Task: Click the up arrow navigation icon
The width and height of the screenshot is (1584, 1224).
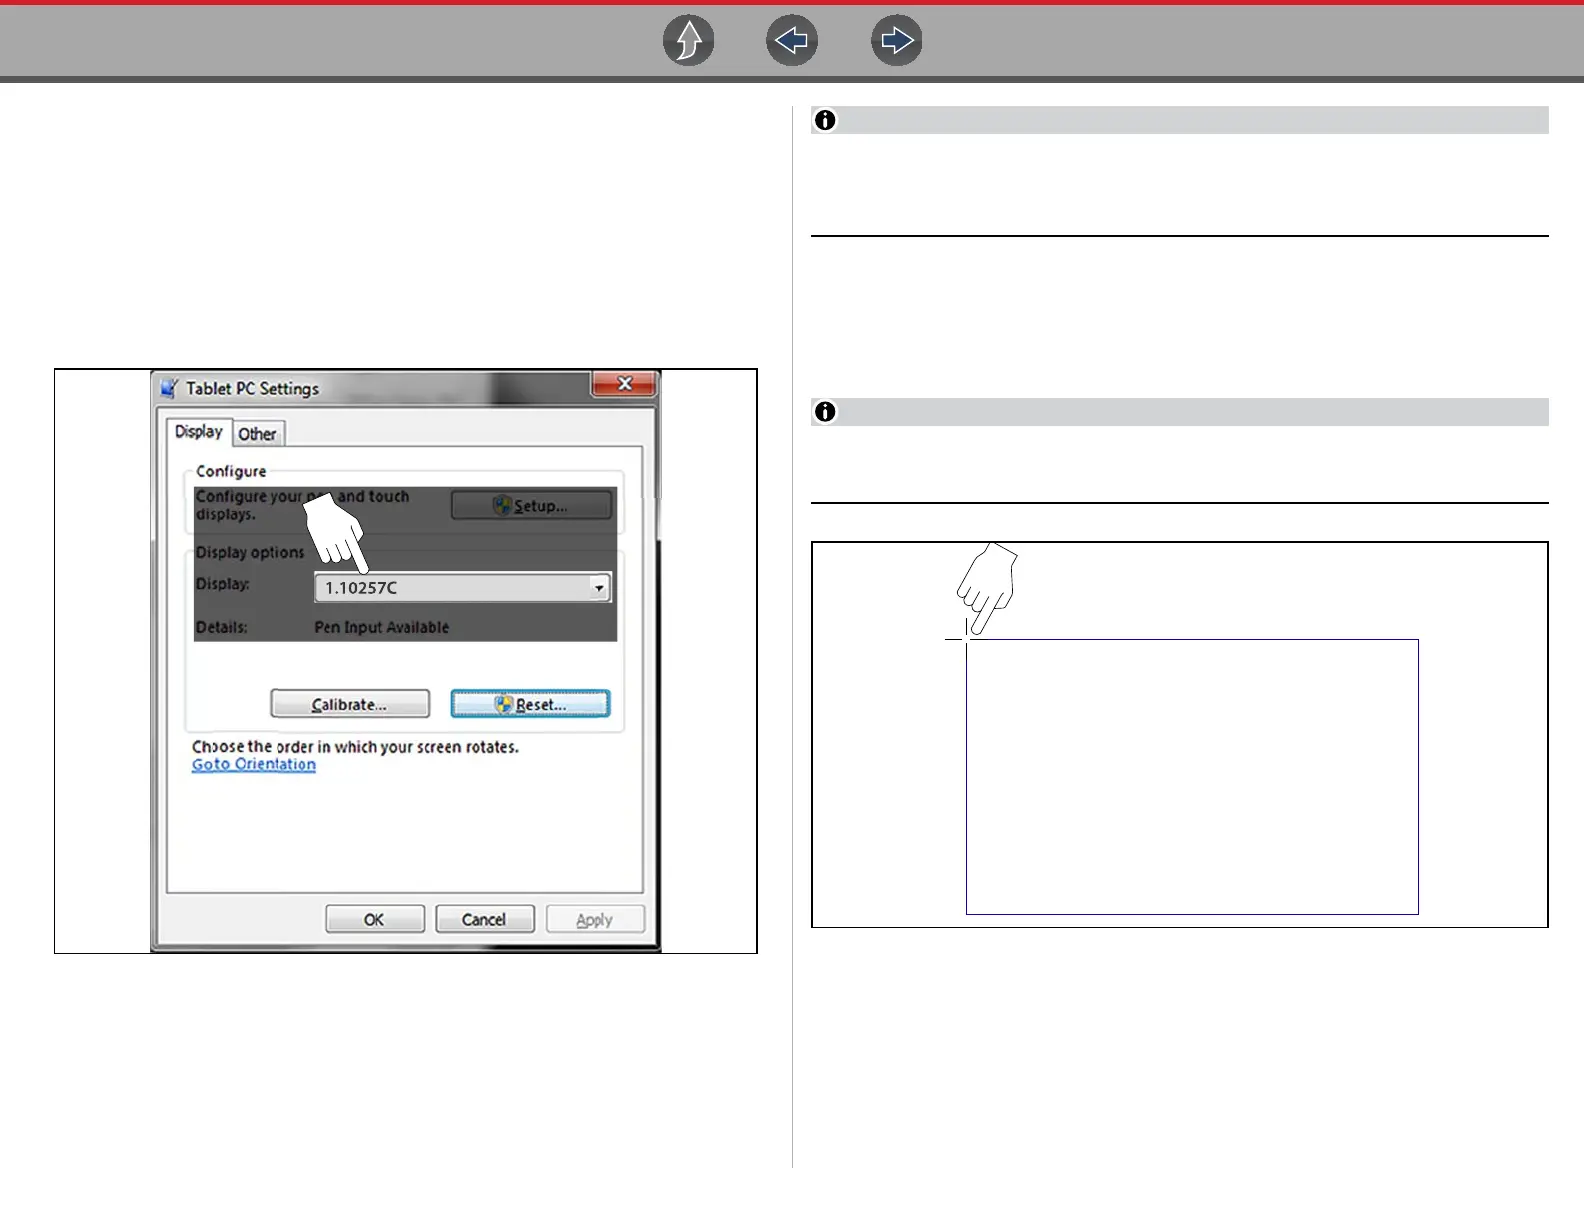Action: (689, 41)
